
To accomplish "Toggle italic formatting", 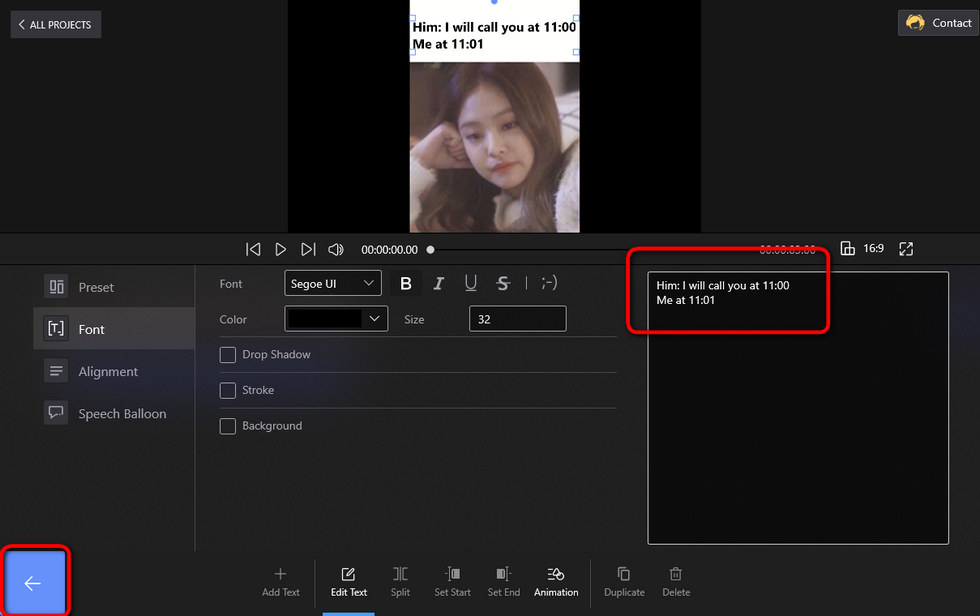I will [438, 284].
